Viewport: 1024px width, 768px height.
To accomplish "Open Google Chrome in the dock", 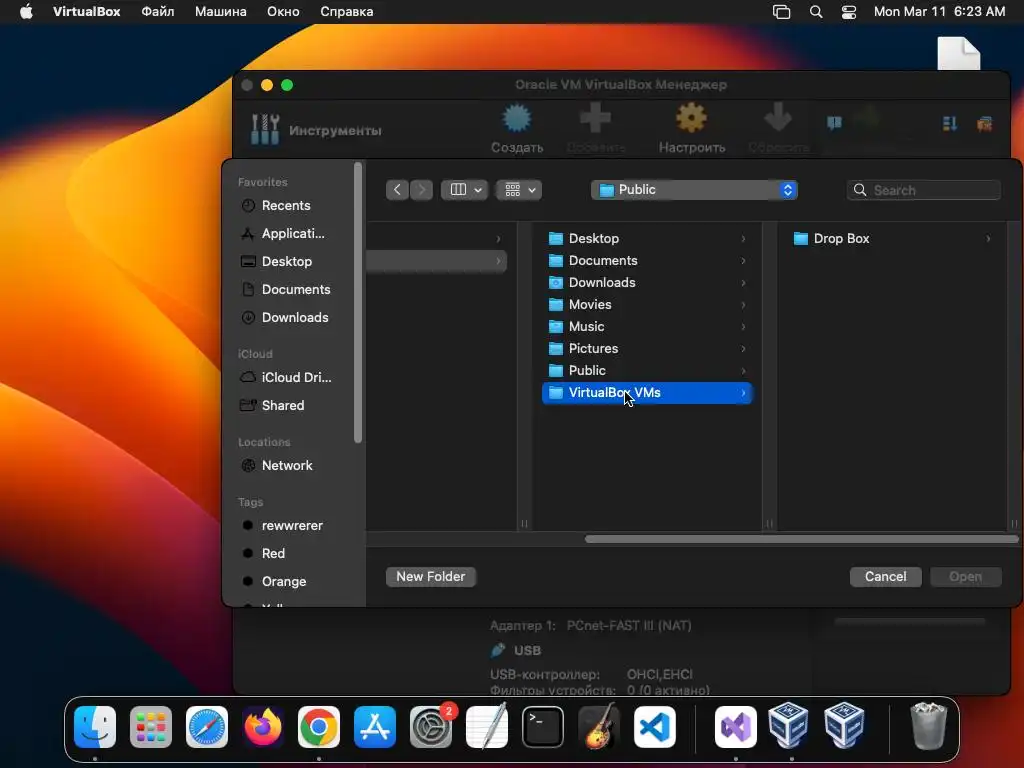I will [x=319, y=726].
